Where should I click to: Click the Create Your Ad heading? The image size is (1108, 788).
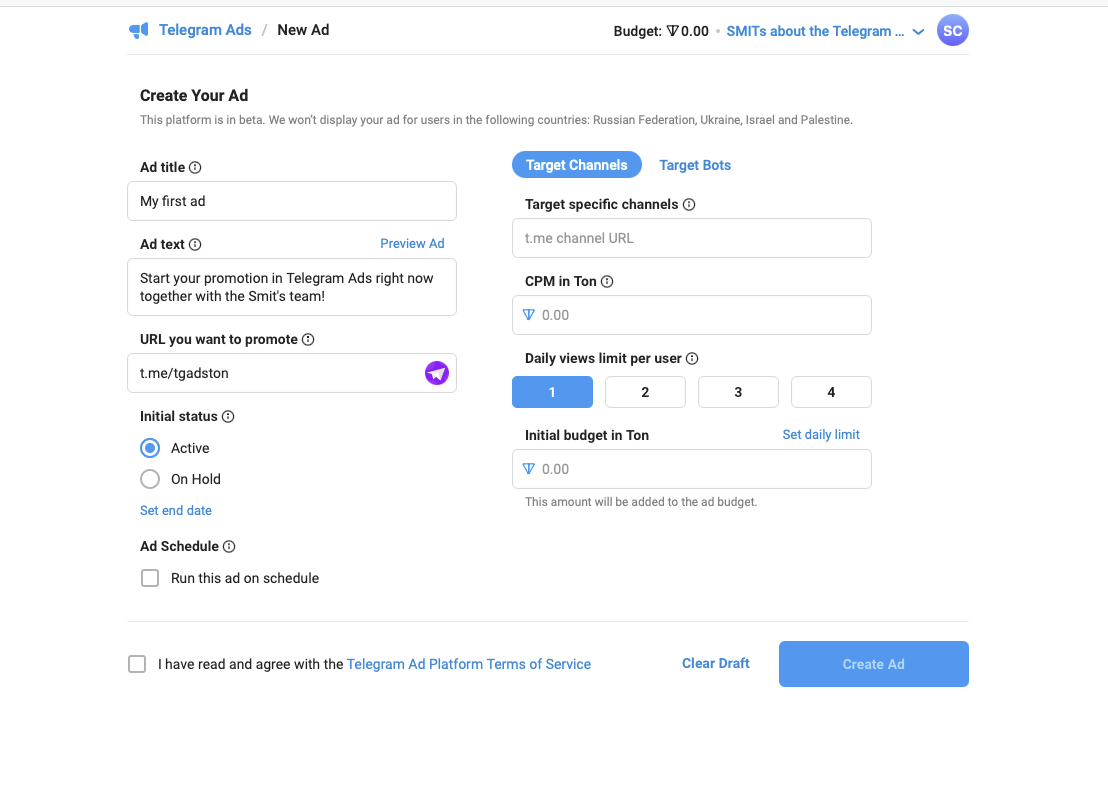[194, 95]
